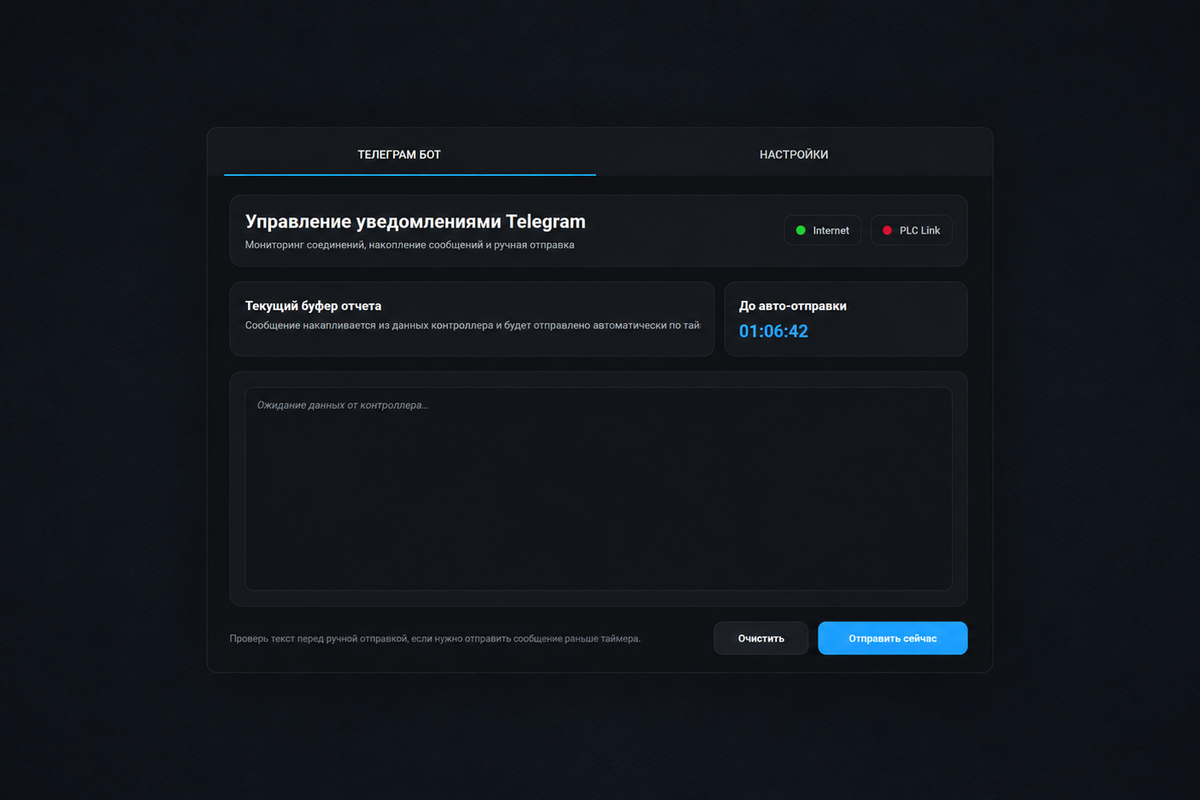Click the Текущий буфер отчета heading

point(313,306)
